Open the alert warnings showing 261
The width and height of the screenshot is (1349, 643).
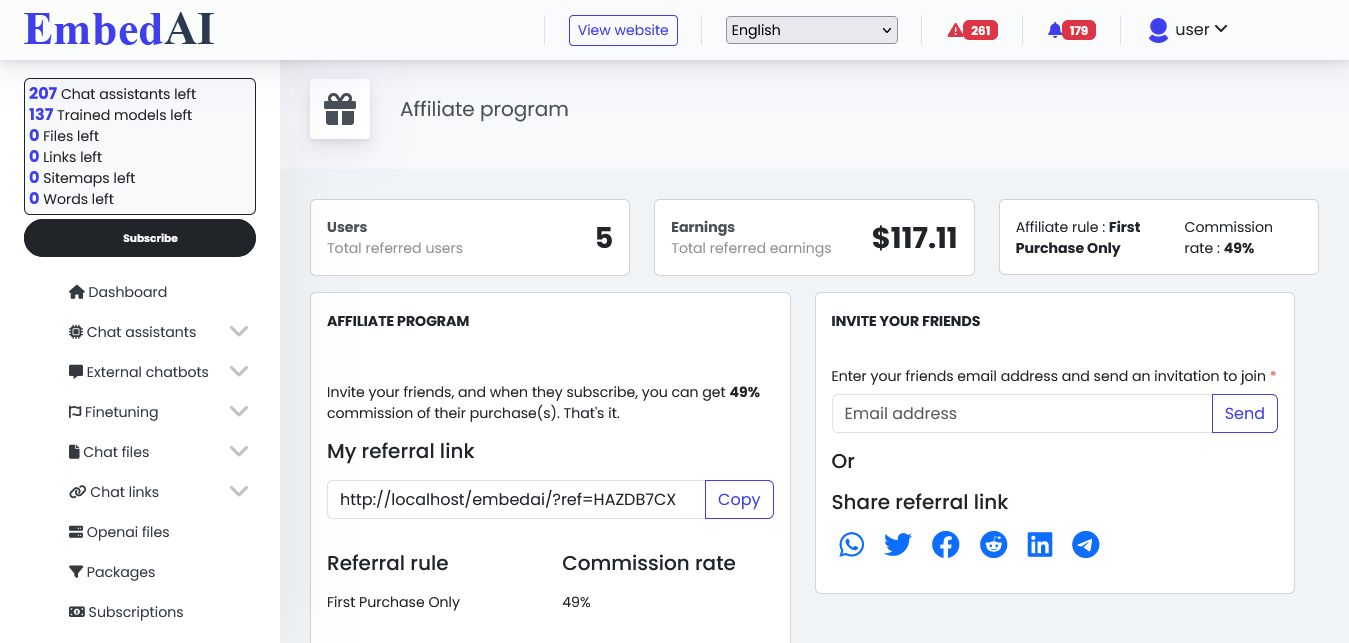(x=972, y=30)
